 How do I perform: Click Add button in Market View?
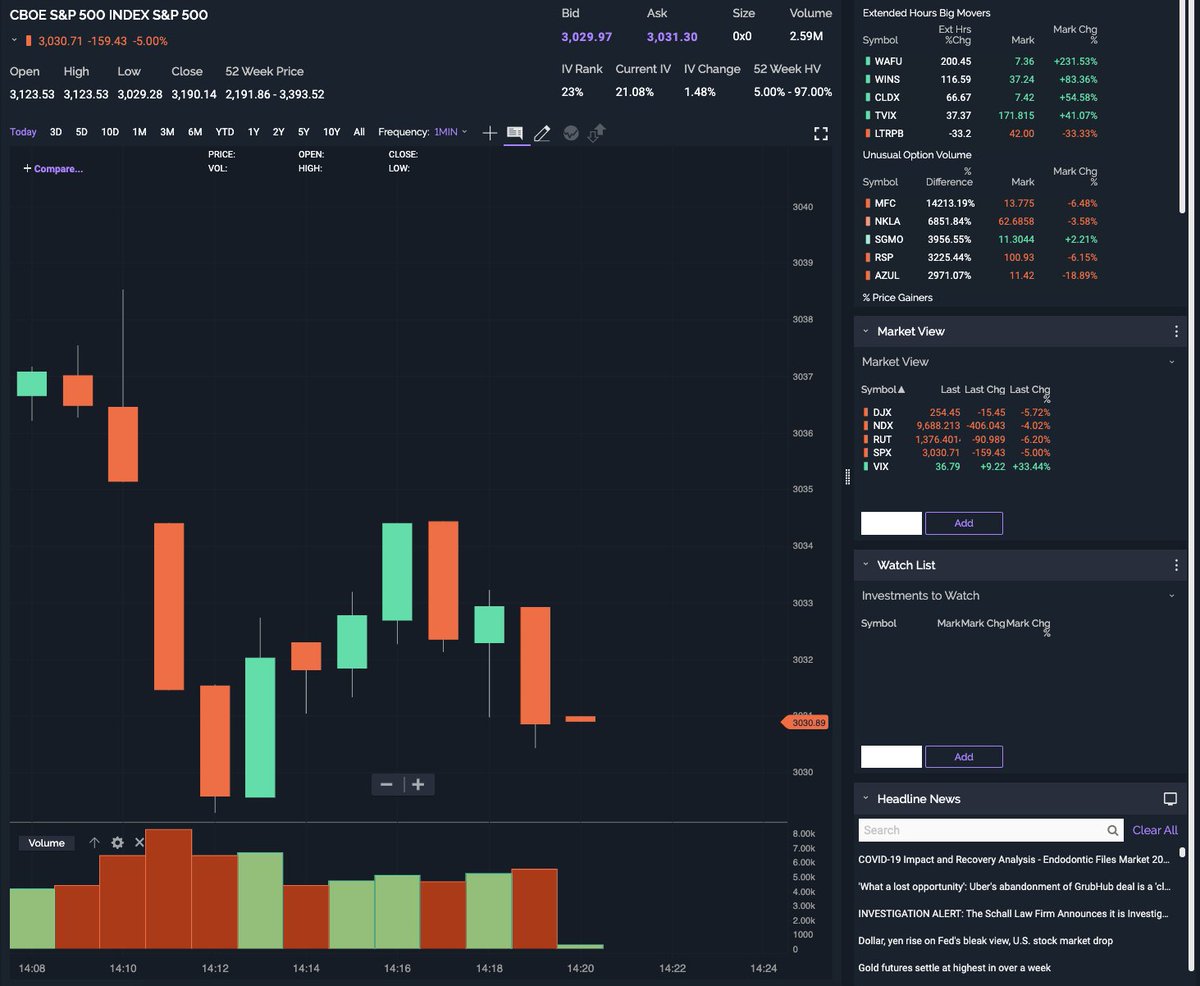click(x=964, y=523)
